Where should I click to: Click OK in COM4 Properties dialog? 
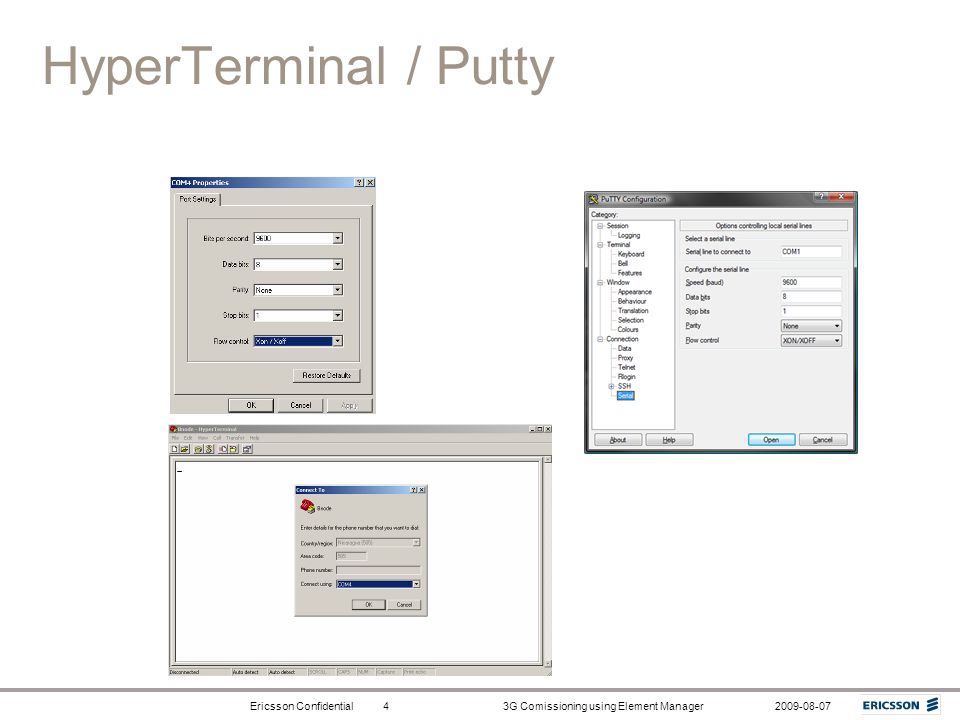(x=251, y=405)
